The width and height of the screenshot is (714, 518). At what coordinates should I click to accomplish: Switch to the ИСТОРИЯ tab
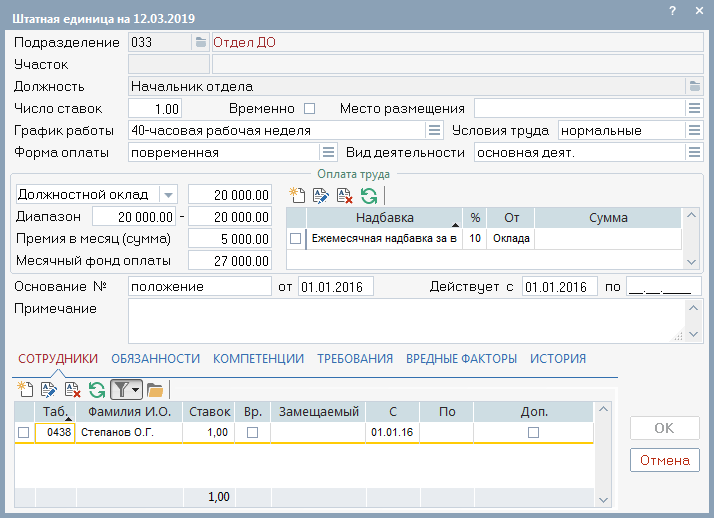click(x=558, y=359)
